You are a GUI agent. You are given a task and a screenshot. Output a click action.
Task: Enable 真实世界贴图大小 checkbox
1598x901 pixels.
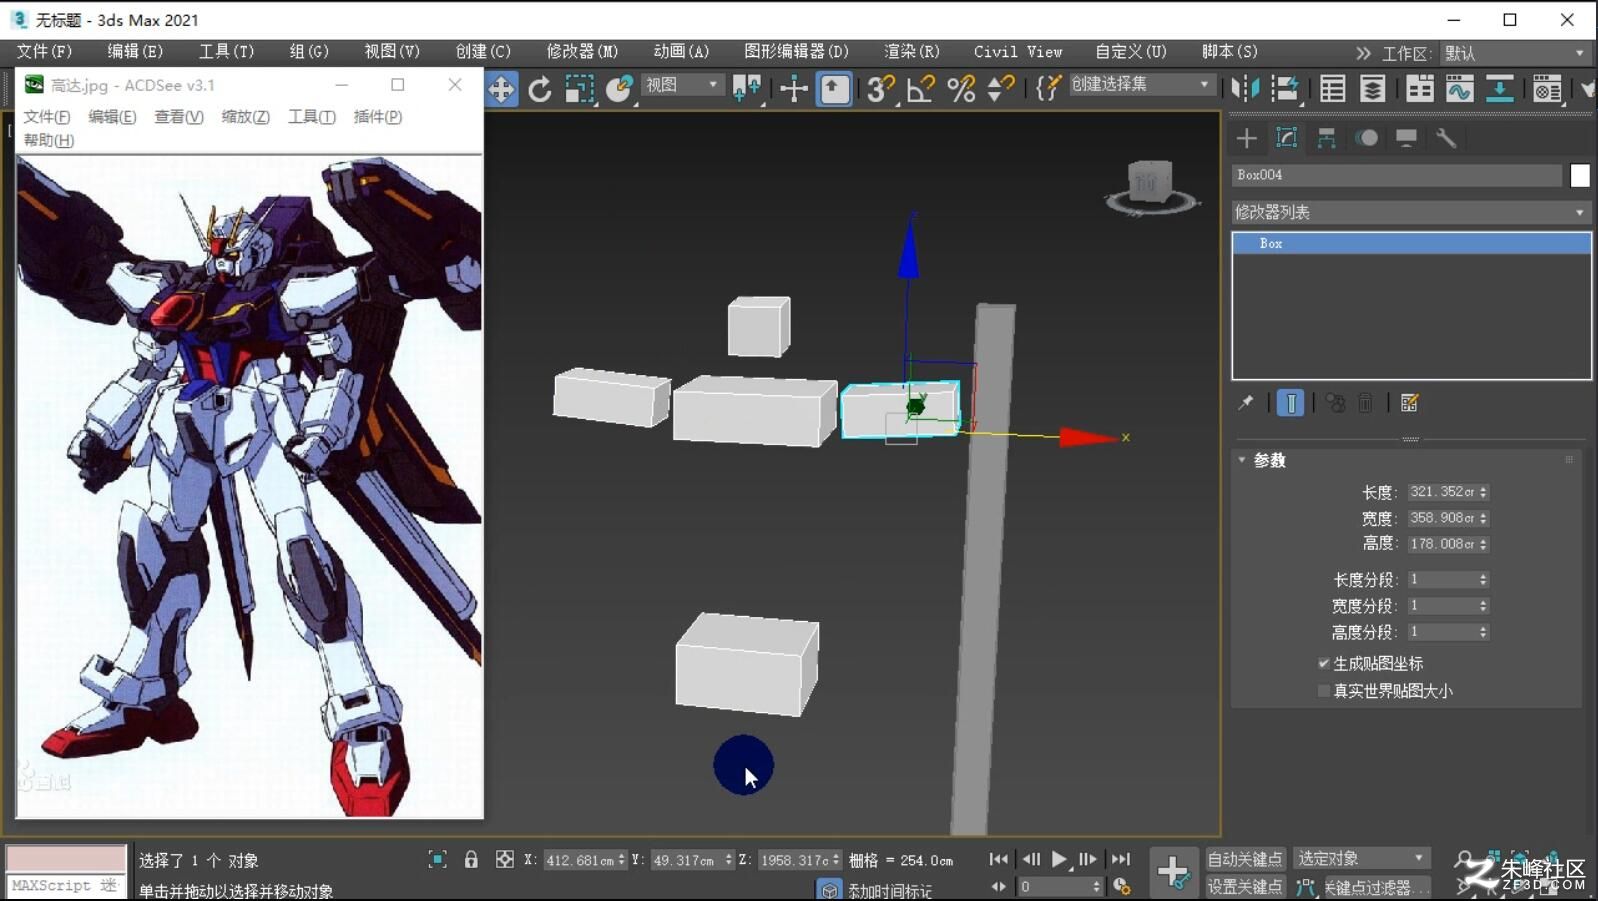(1324, 691)
